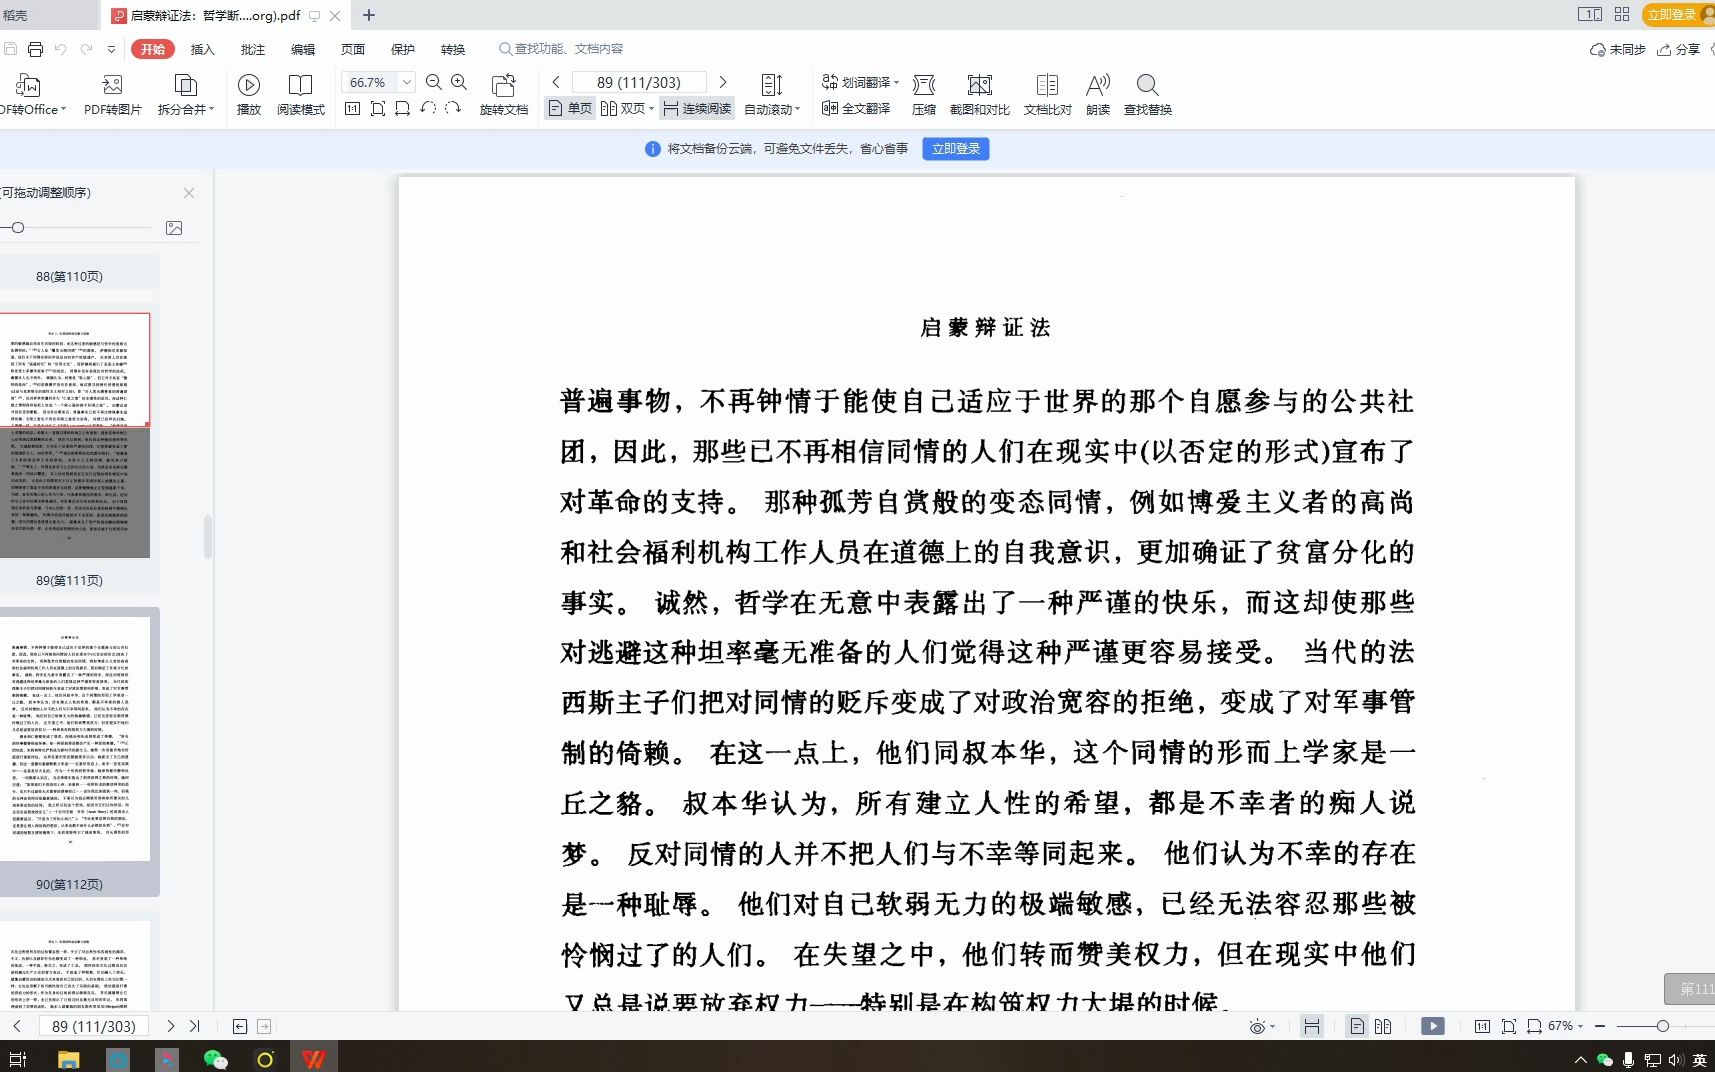
Task: Open the 转换 tab
Action: (453, 49)
